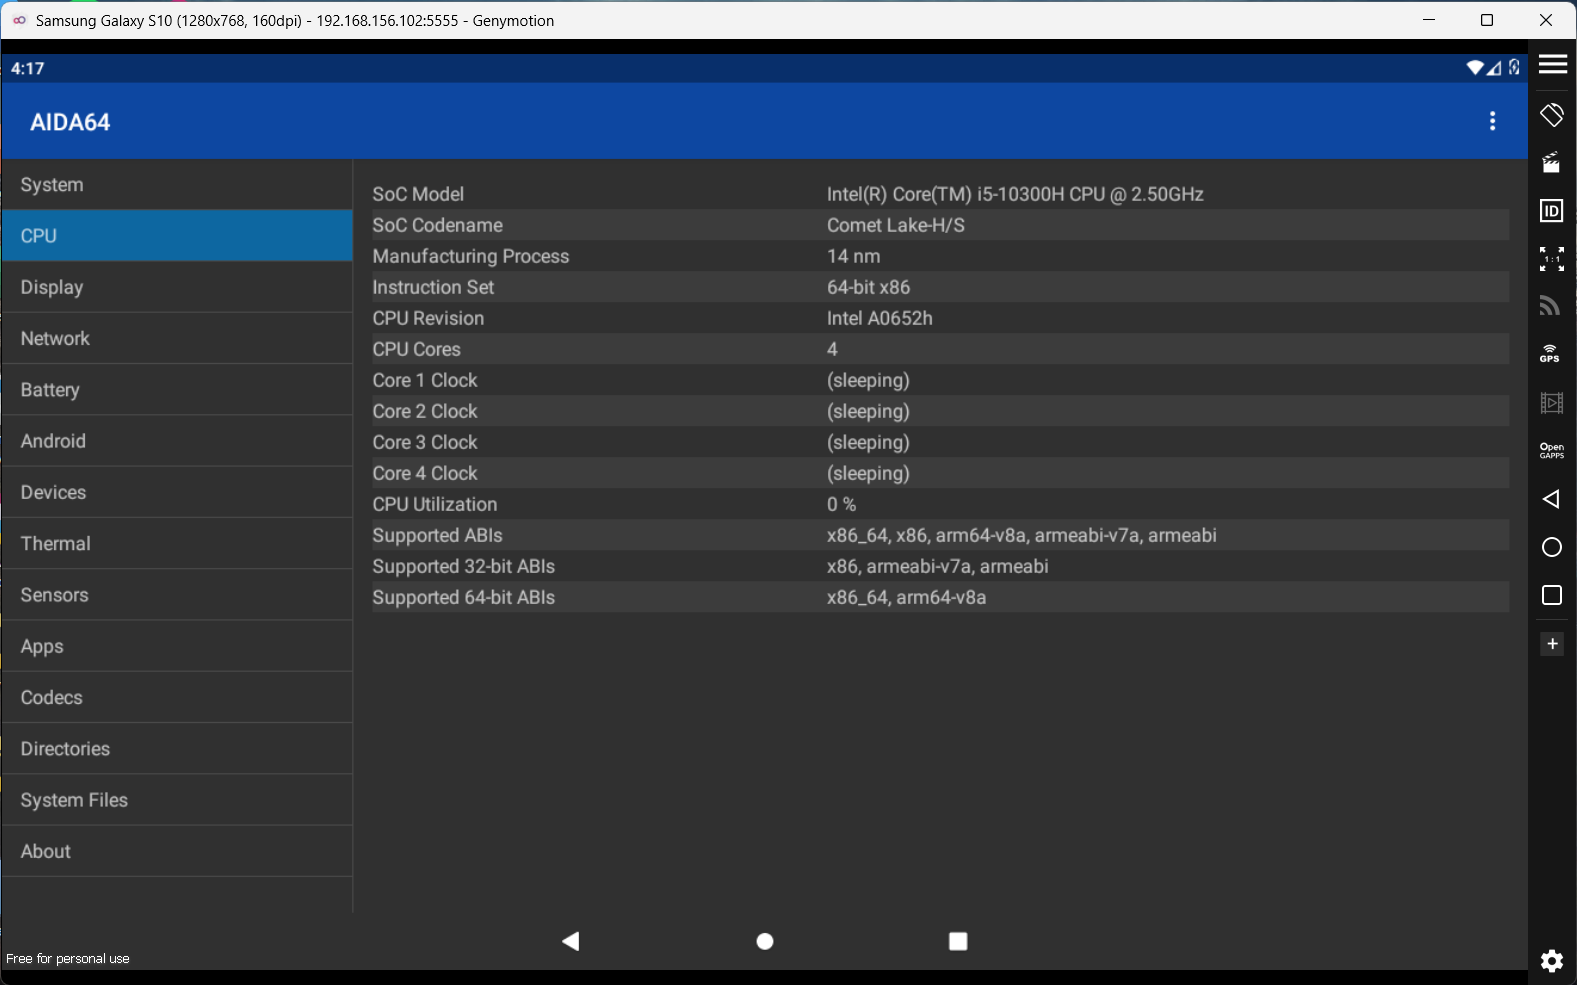This screenshot has width=1577, height=985.
Task: Click the 'x86_64, arm64-v8a' value
Action: pos(907,597)
